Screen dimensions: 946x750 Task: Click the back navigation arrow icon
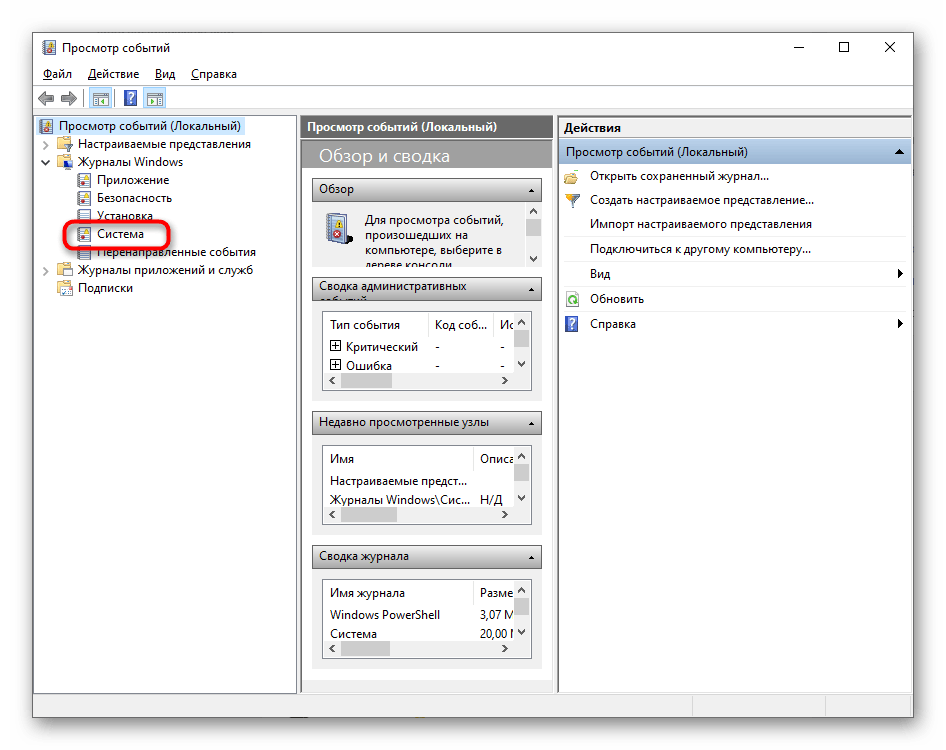click(x=46, y=97)
